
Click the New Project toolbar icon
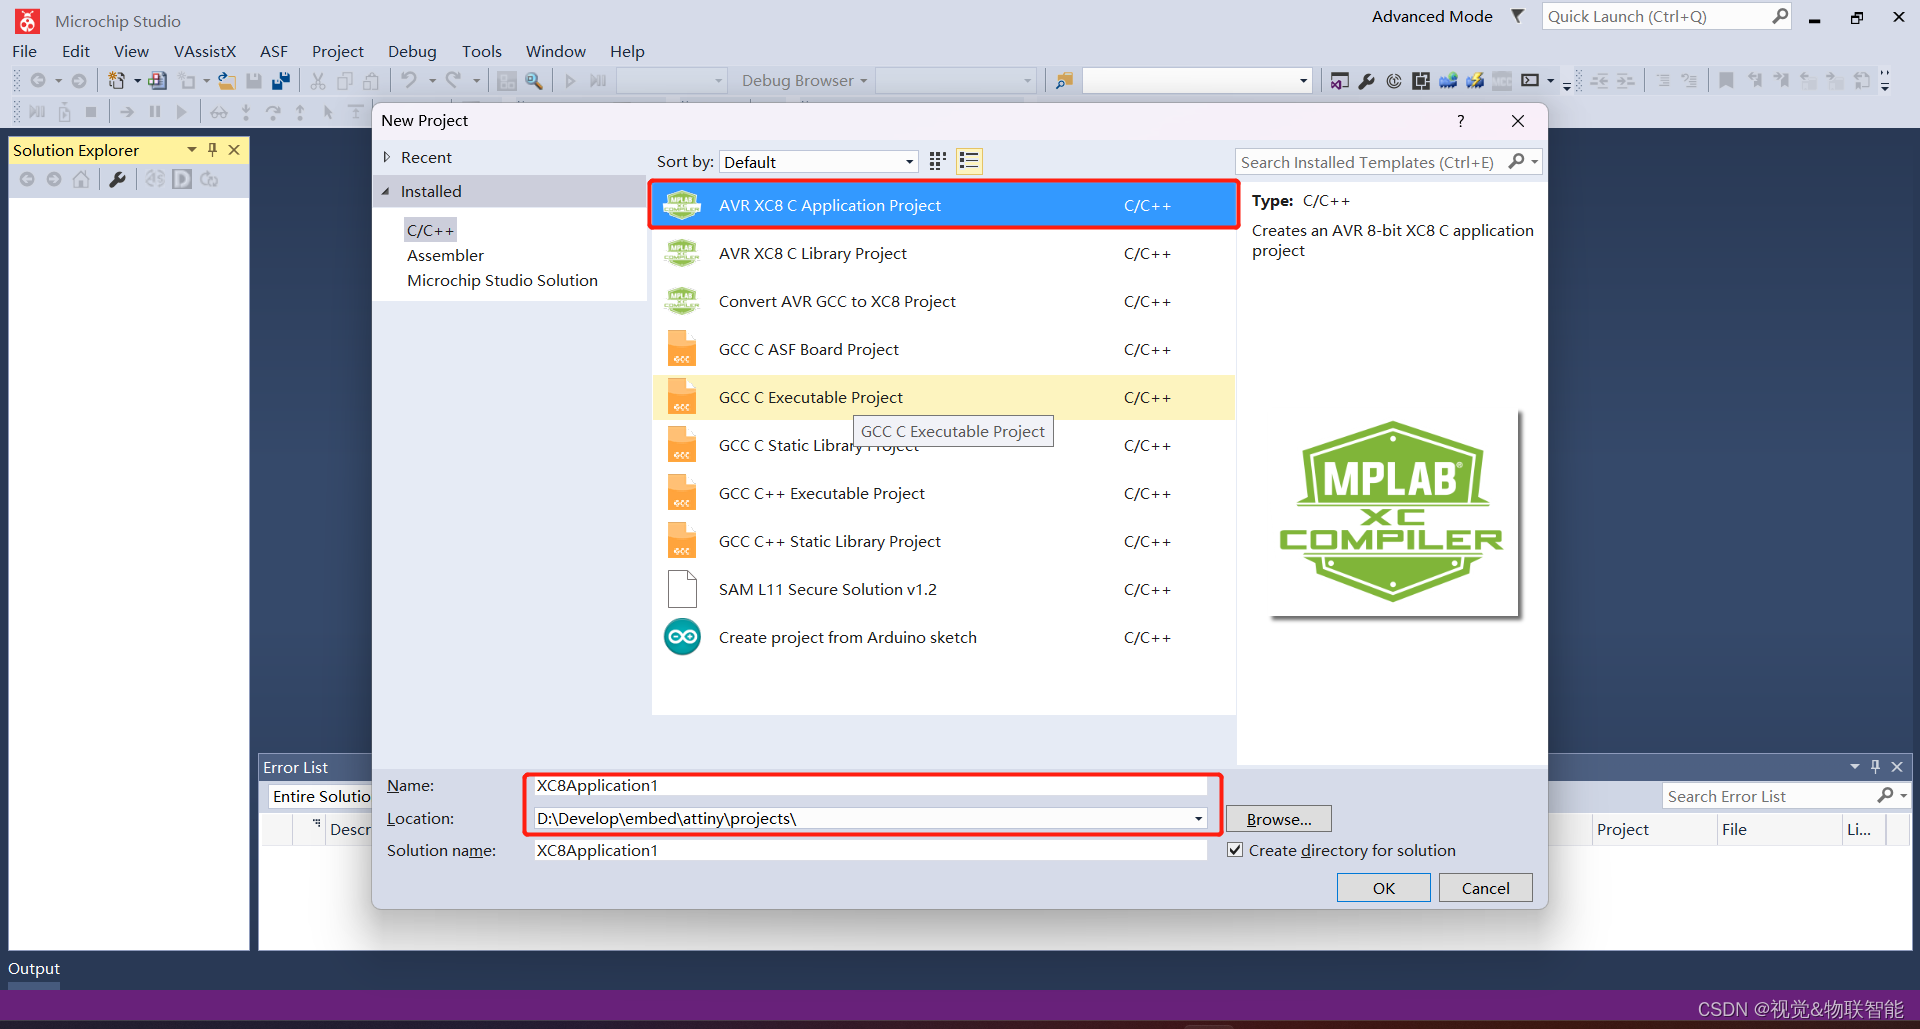tap(116, 81)
